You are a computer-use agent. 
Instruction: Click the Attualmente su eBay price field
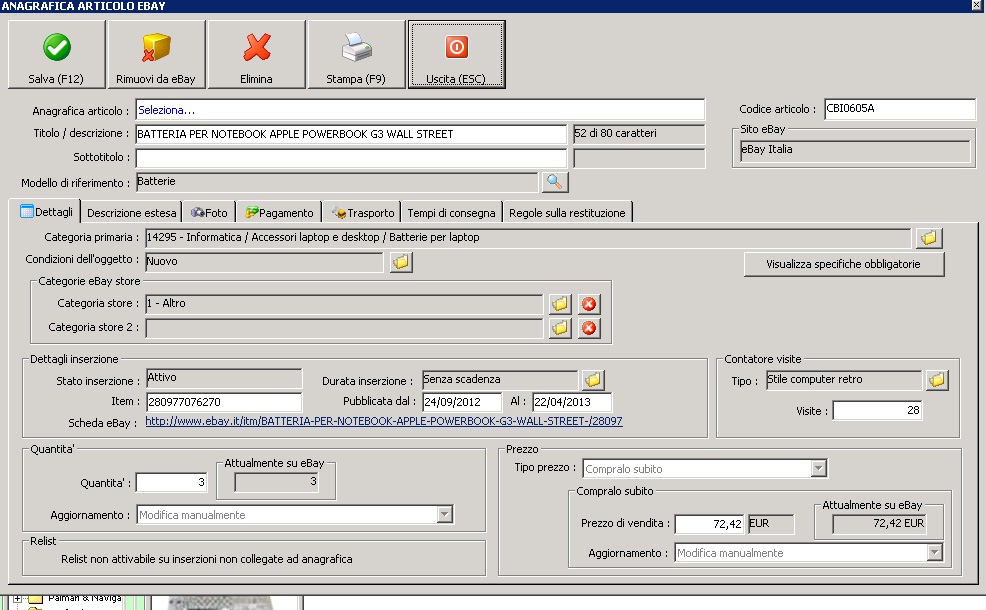tap(879, 524)
